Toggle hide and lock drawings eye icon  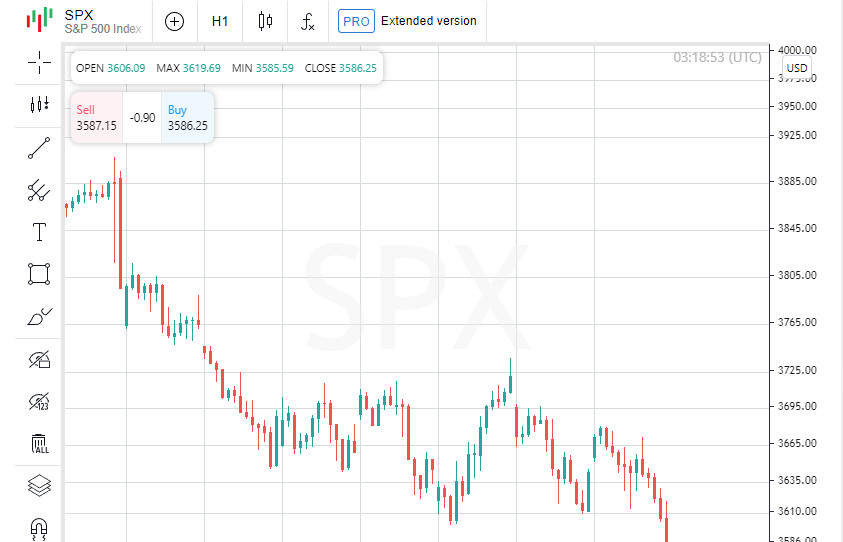tap(39, 359)
